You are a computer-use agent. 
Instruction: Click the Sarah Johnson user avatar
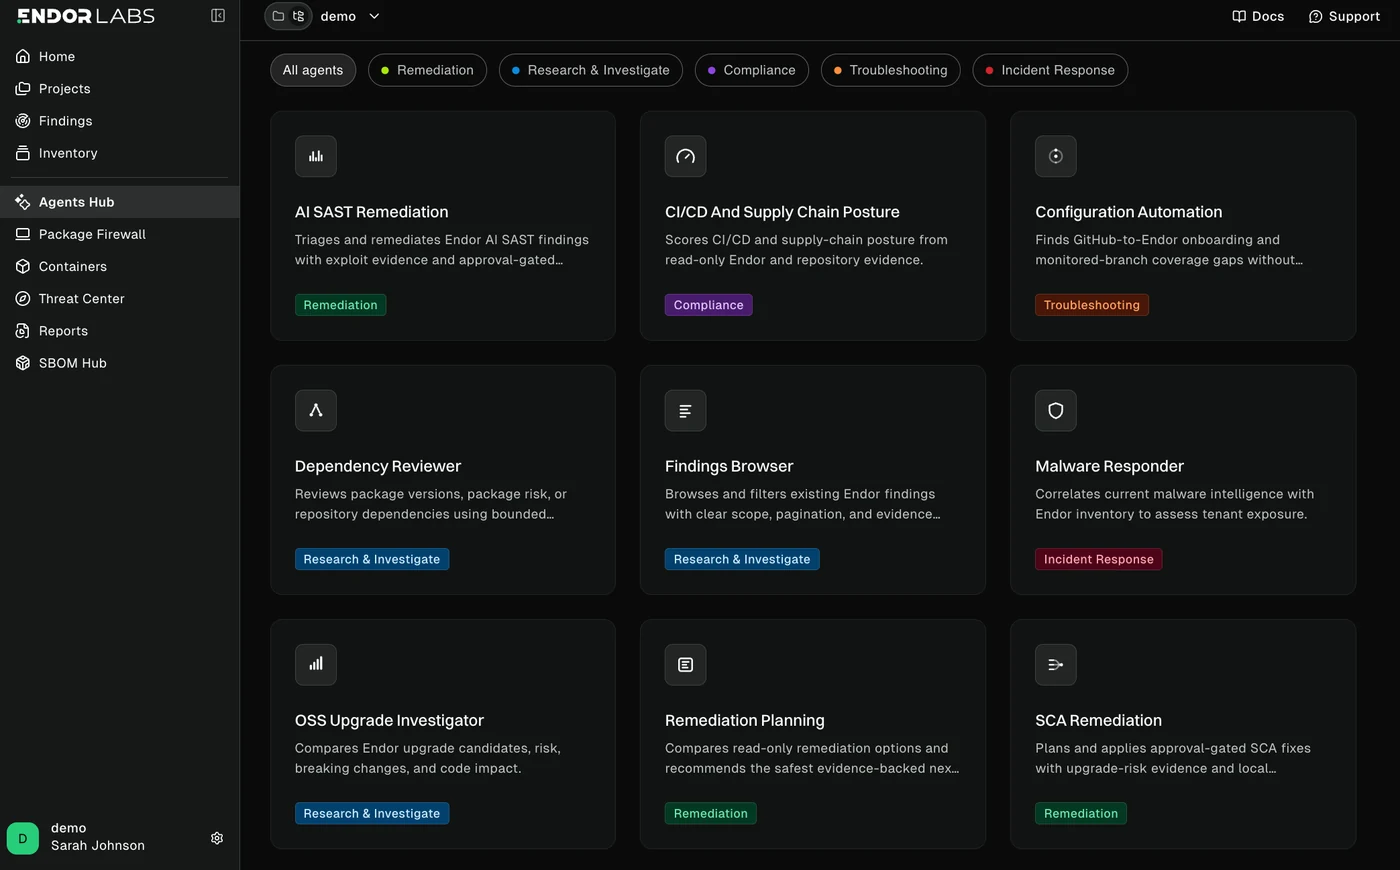[23, 838]
